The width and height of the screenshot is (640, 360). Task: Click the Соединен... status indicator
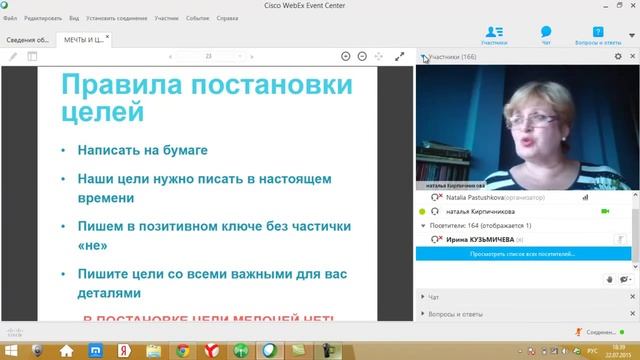click(600, 332)
